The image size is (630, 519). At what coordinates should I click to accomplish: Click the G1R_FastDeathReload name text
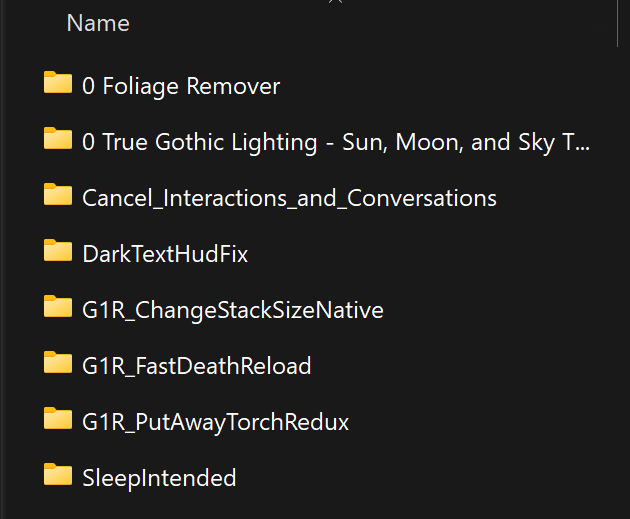196,366
